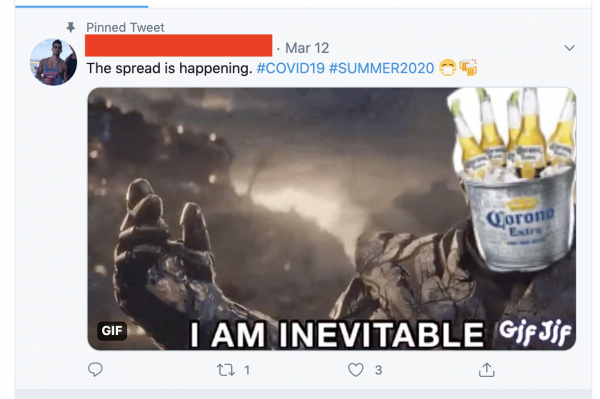Click the pushpin icon beside Pinned Tweet
This screenshot has height=399, width=600.
click(x=70, y=27)
